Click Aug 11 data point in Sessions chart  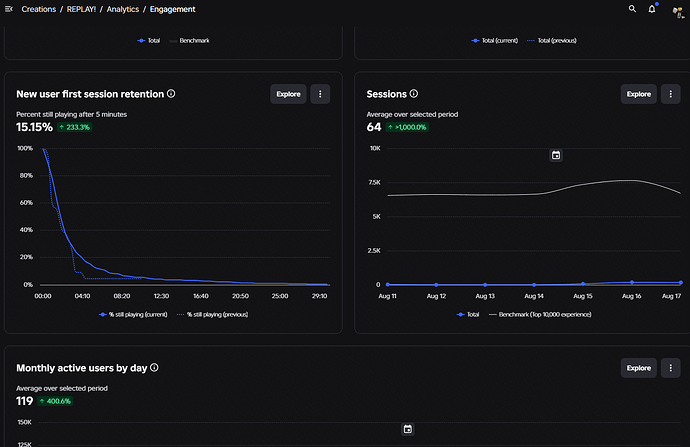(x=388, y=285)
